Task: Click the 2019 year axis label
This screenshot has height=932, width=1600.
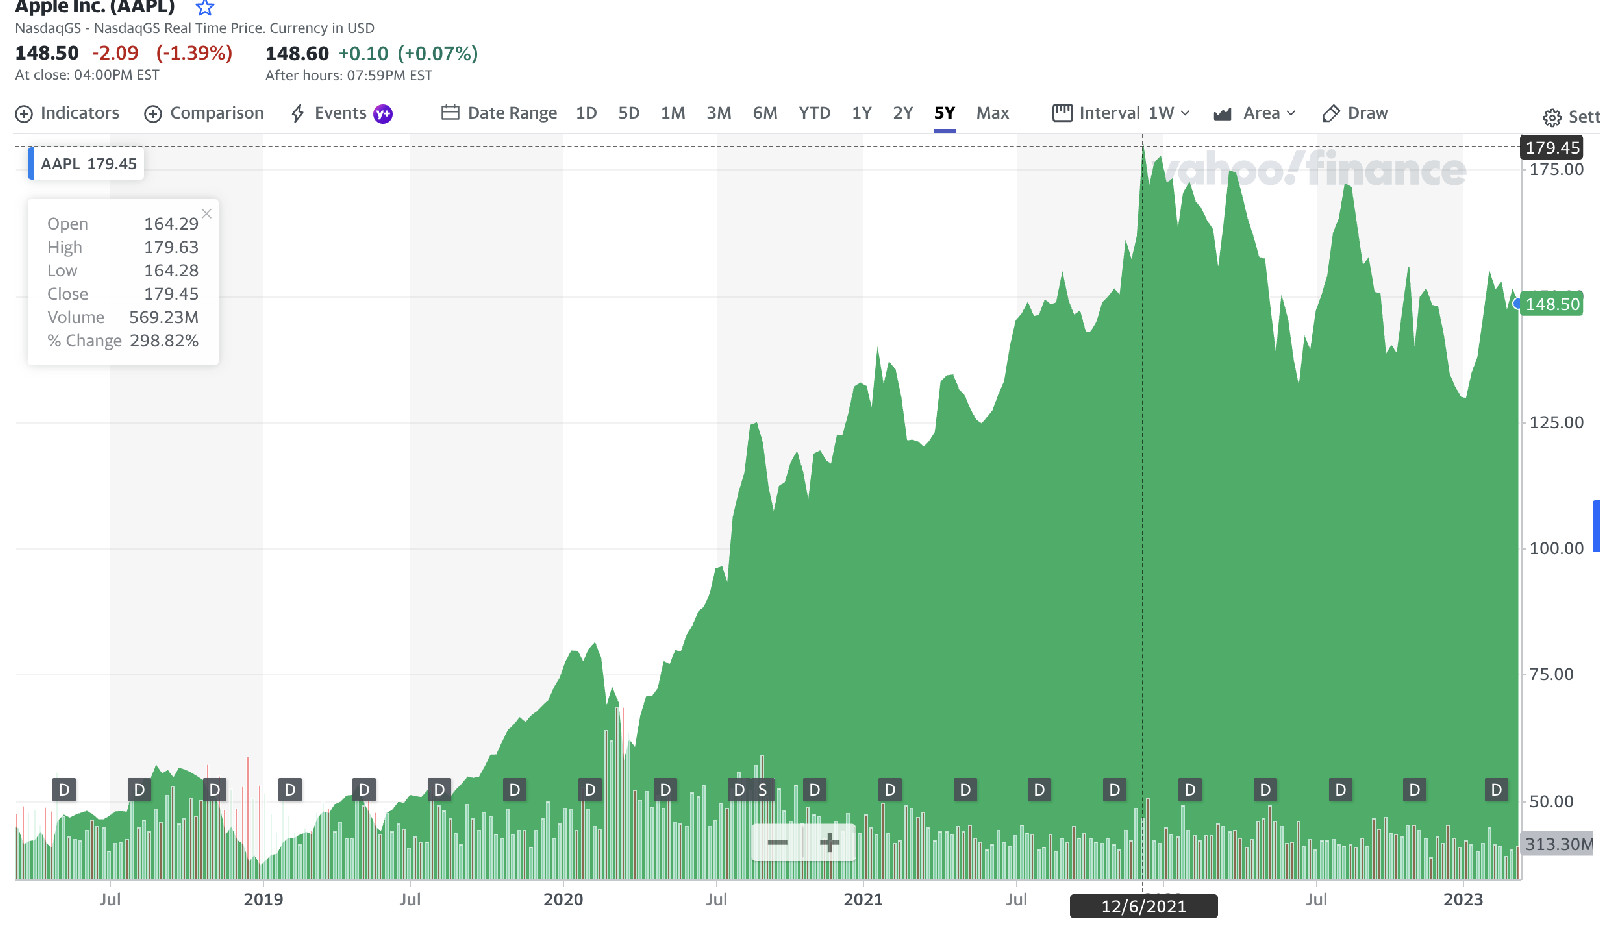Action: click(263, 899)
